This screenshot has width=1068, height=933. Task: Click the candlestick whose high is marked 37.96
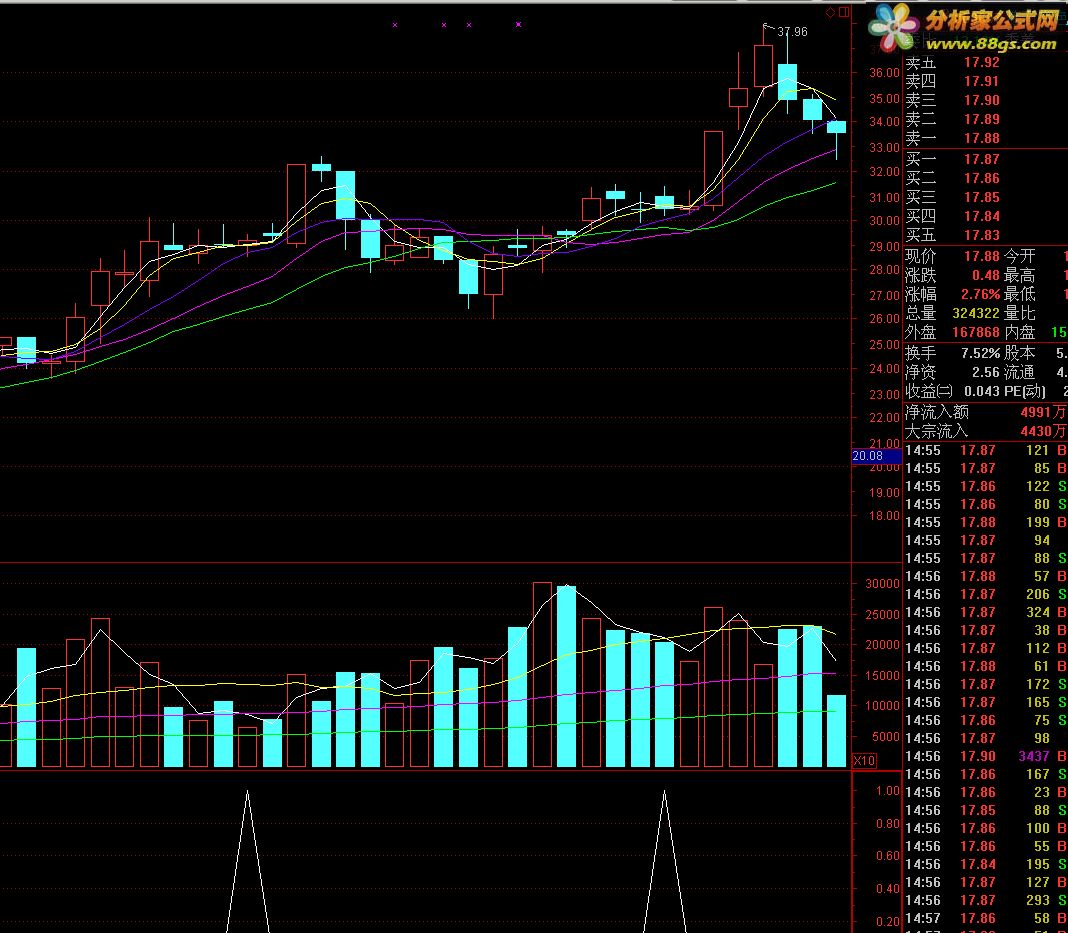pyautogui.click(x=763, y=65)
